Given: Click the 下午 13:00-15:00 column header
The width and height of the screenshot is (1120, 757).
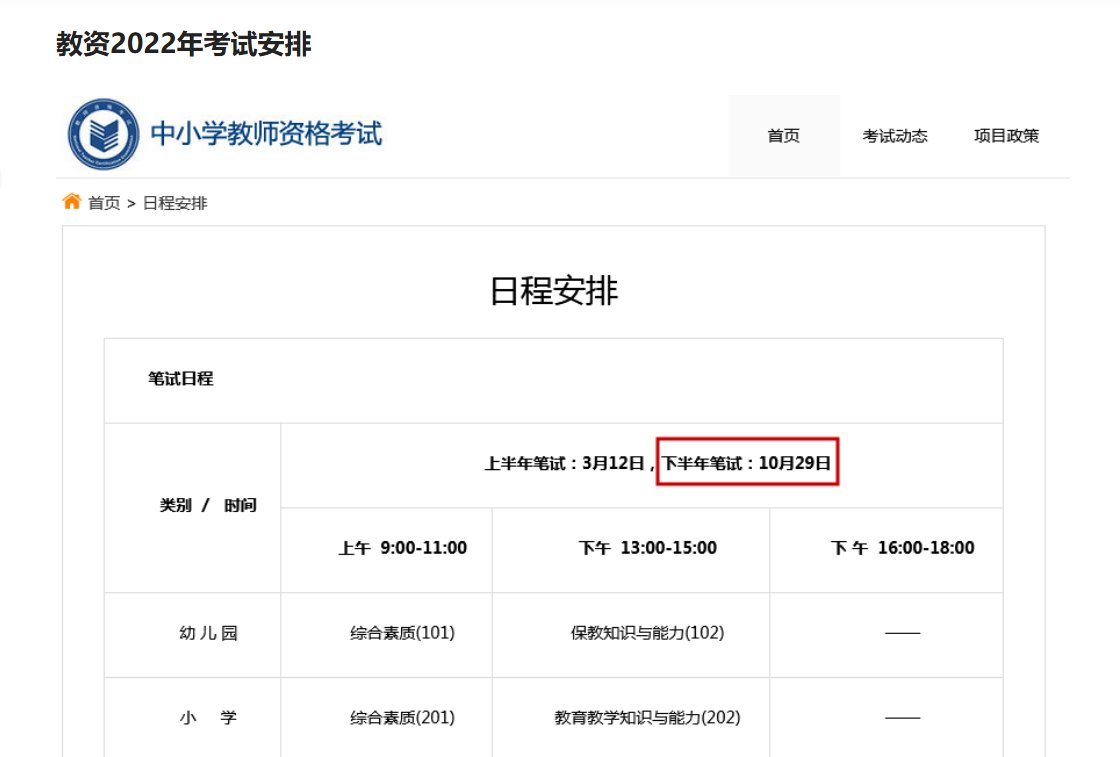Looking at the screenshot, I should (x=651, y=548).
